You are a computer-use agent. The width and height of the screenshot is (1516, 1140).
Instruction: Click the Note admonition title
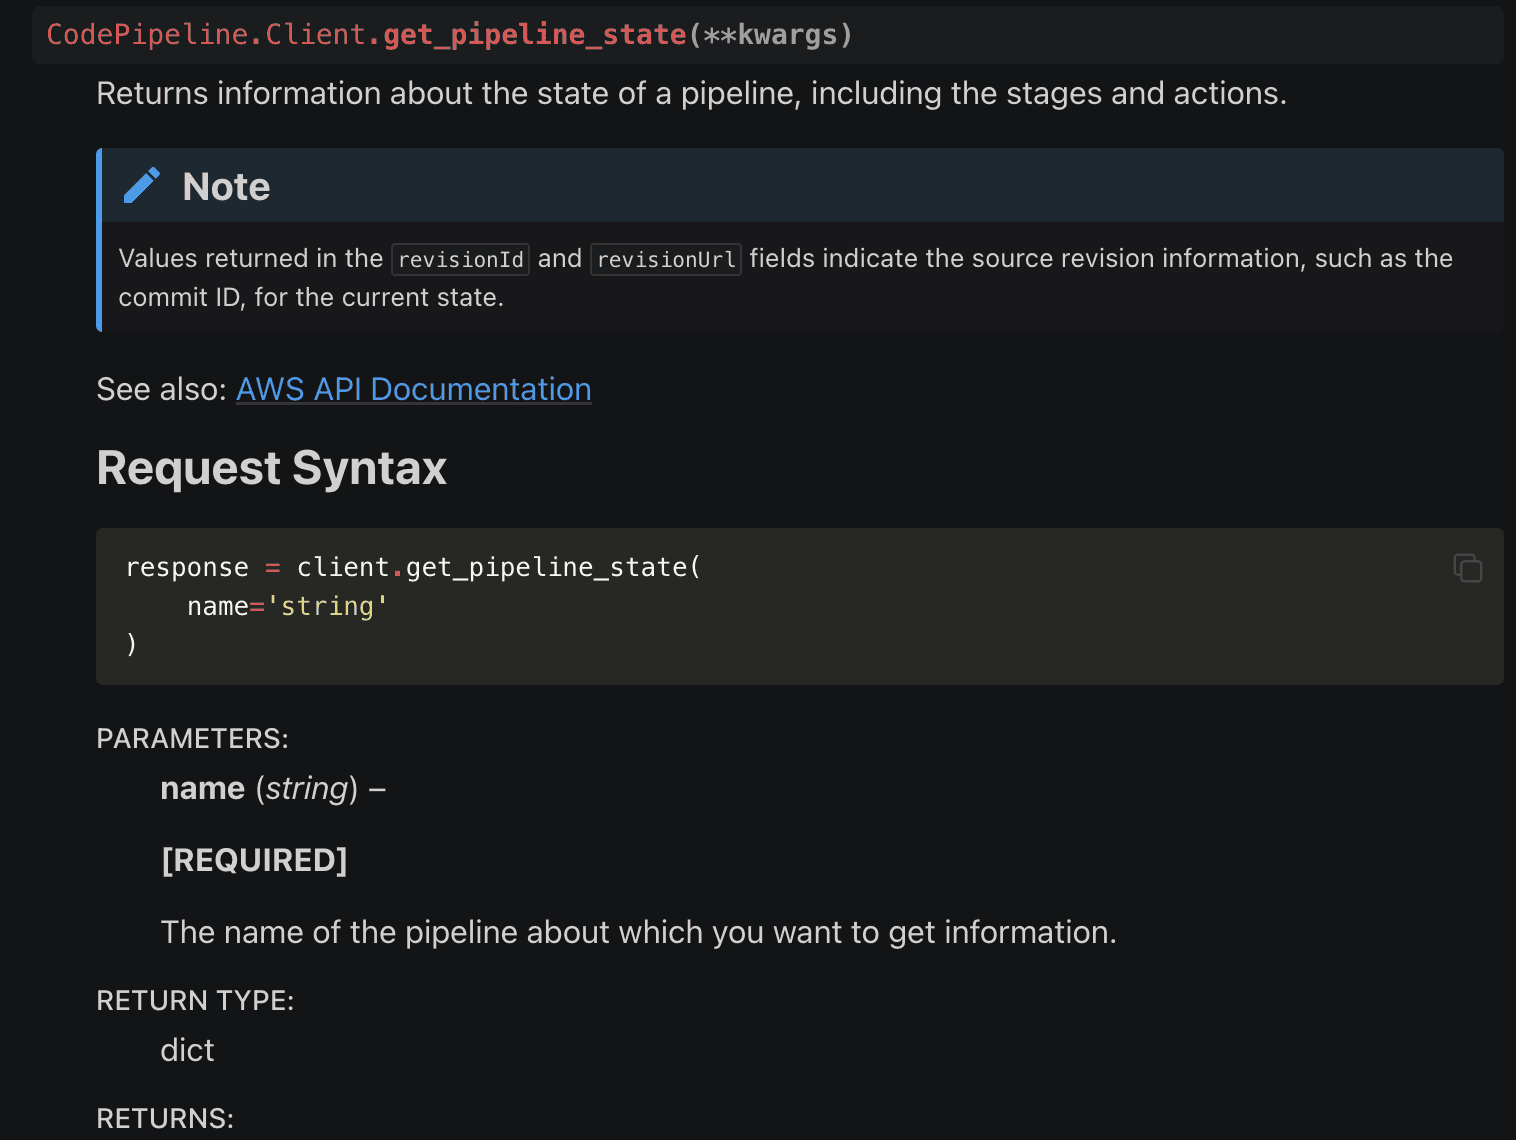coord(226,187)
